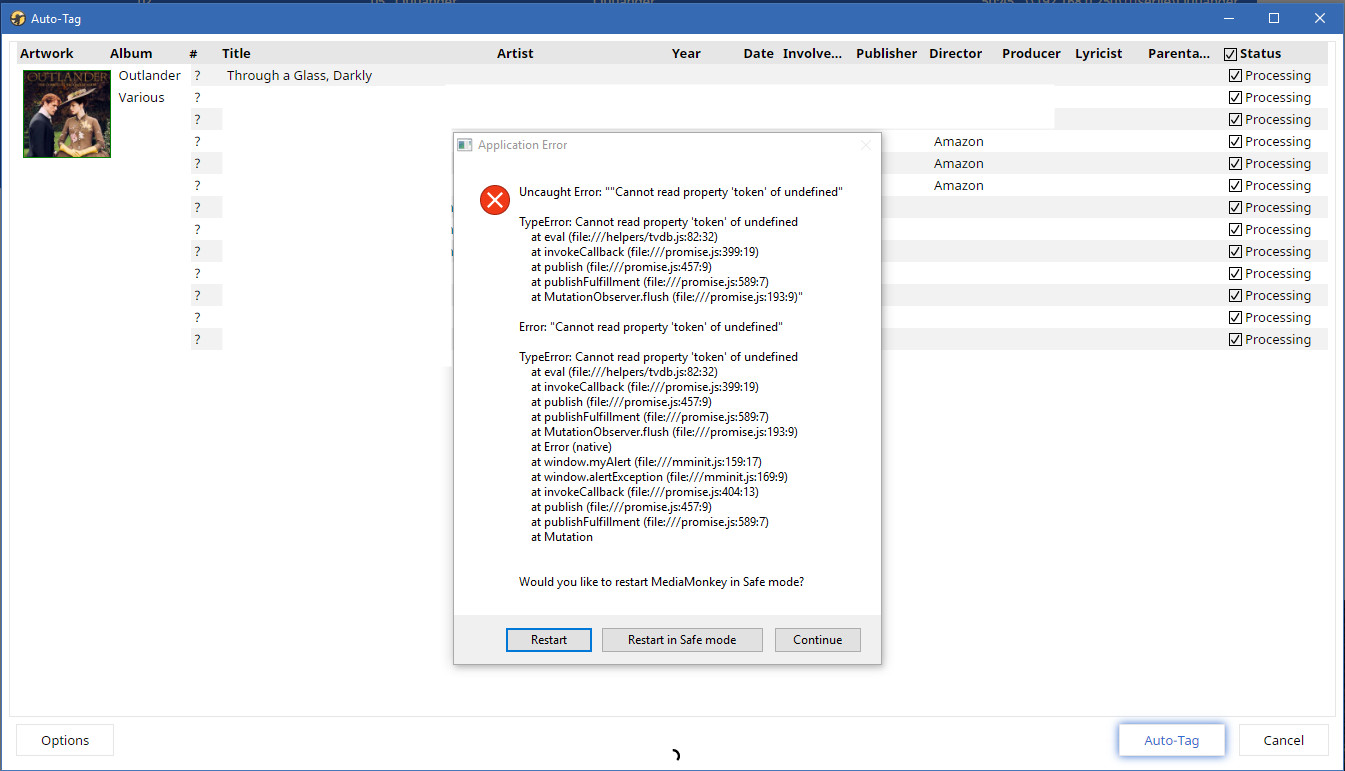Click the Publisher column header

[x=886, y=54]
